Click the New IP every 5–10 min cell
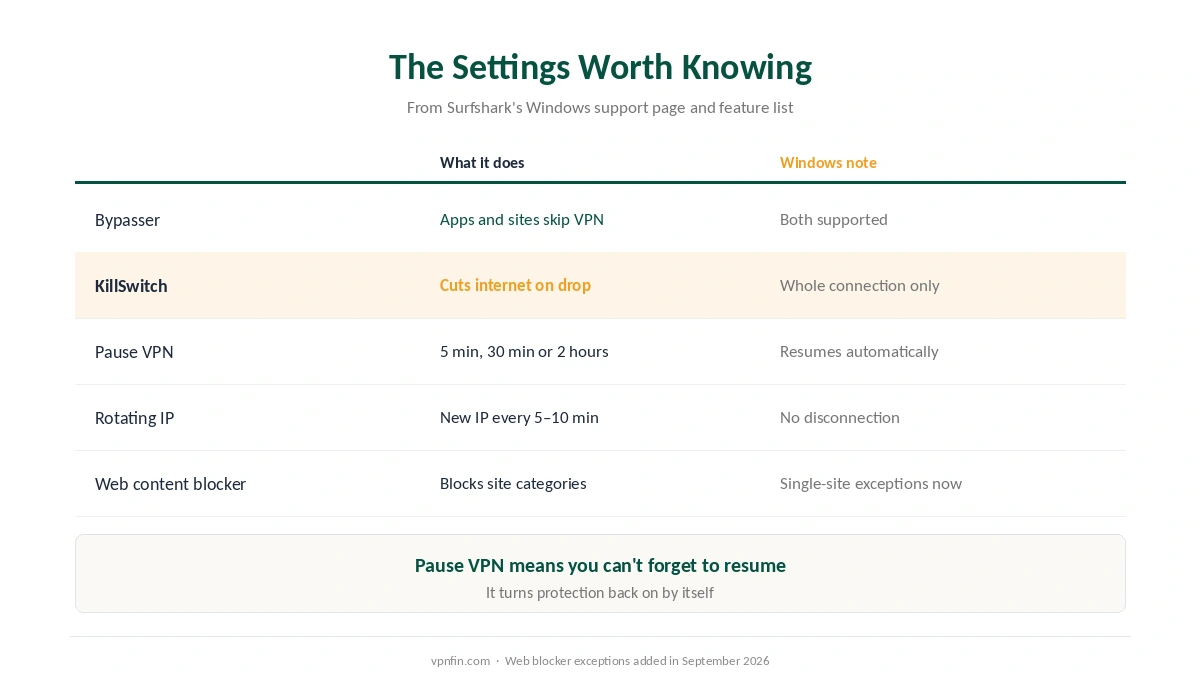Screen dimensions: 1200x680 519,418
